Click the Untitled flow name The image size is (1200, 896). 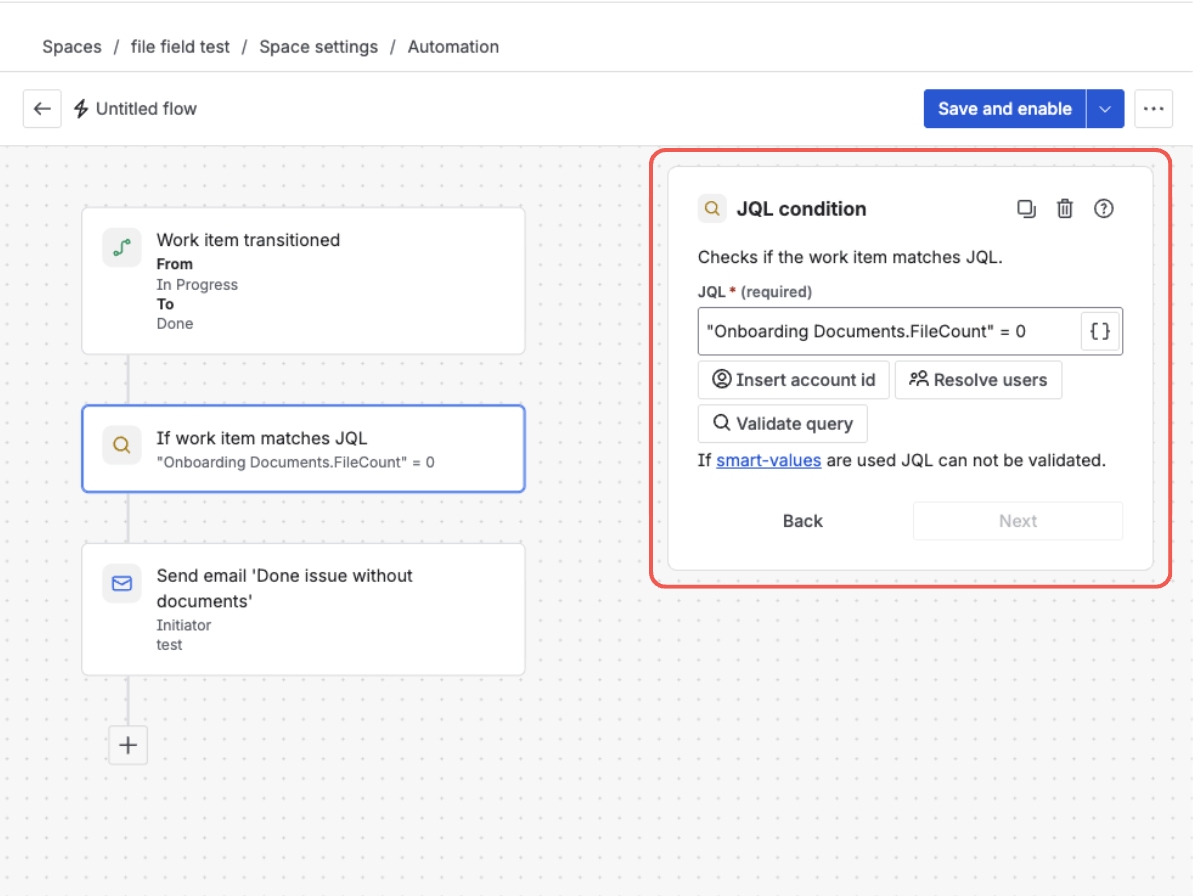(146, 109)
